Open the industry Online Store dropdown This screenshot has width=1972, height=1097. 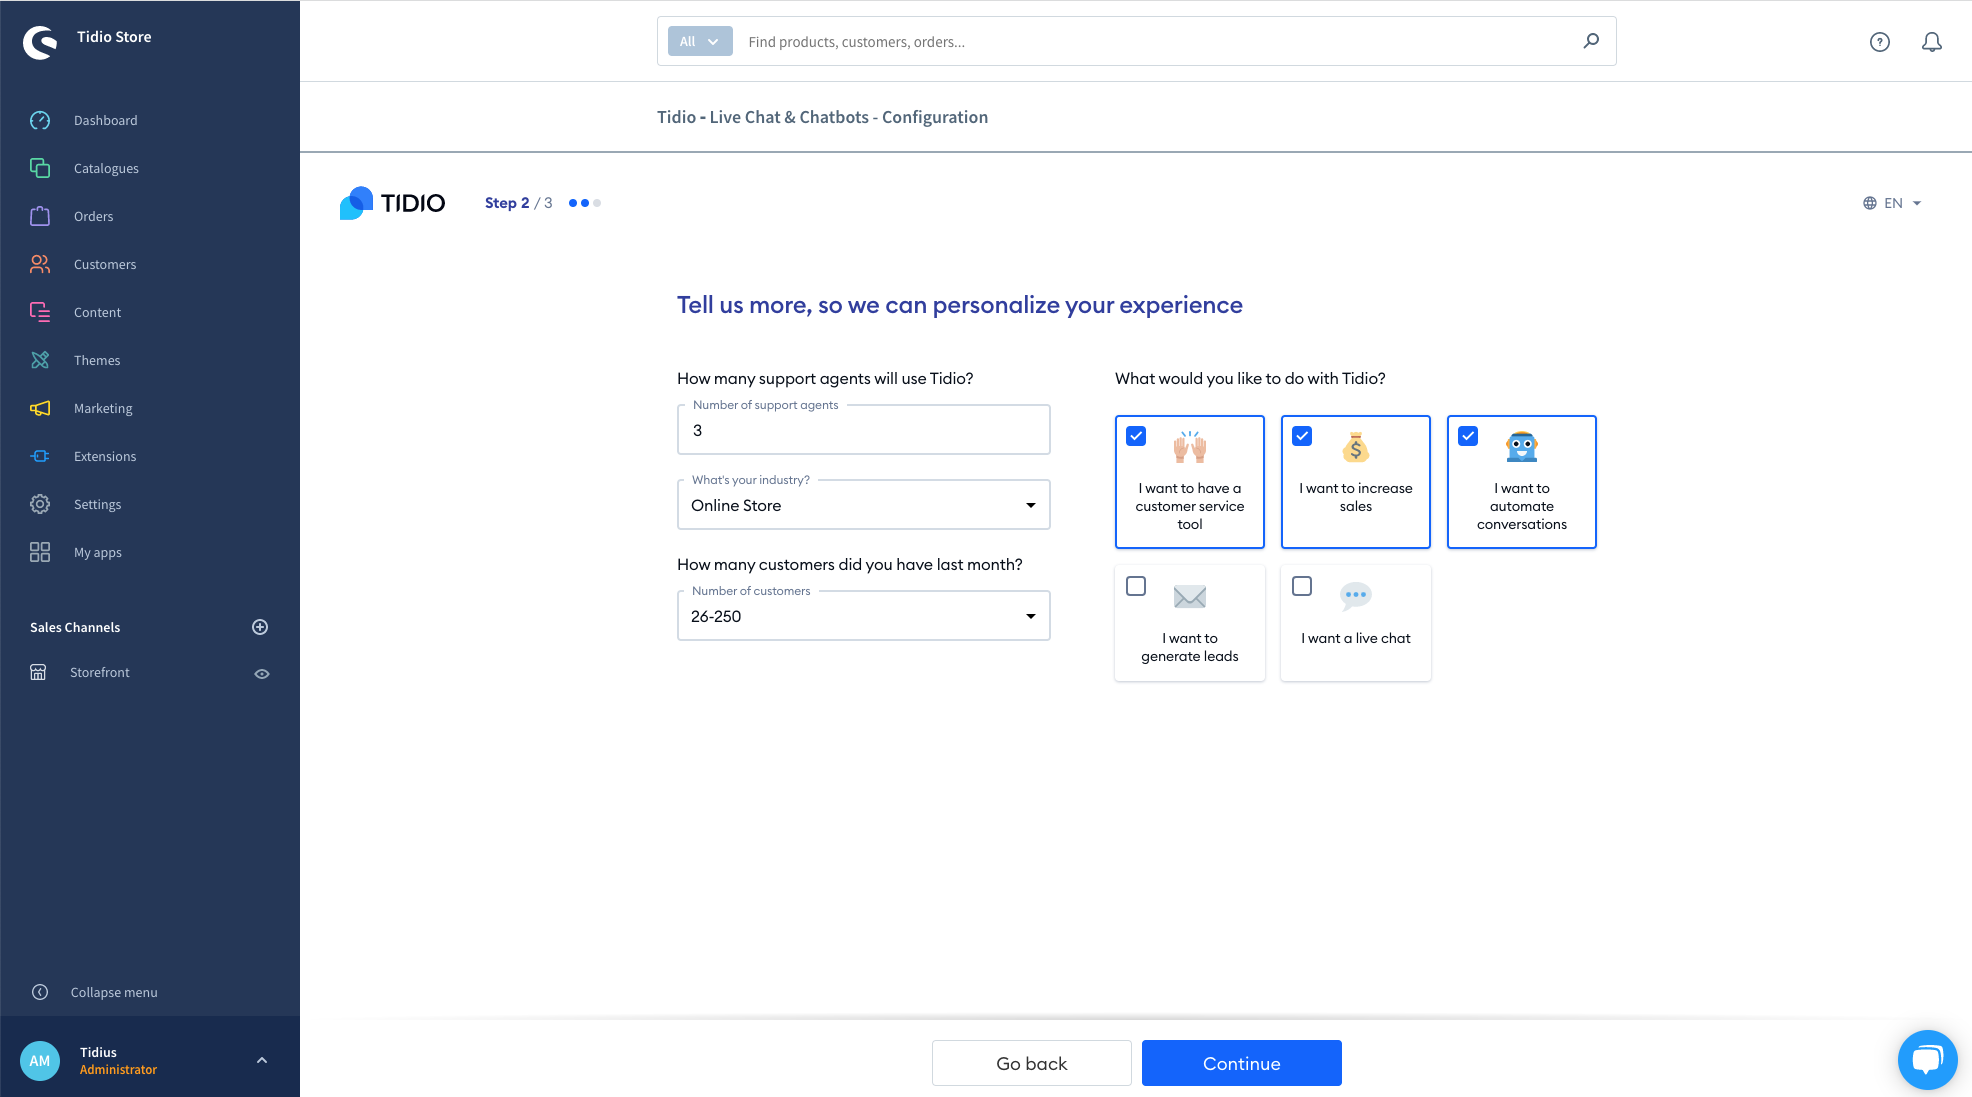864,505
